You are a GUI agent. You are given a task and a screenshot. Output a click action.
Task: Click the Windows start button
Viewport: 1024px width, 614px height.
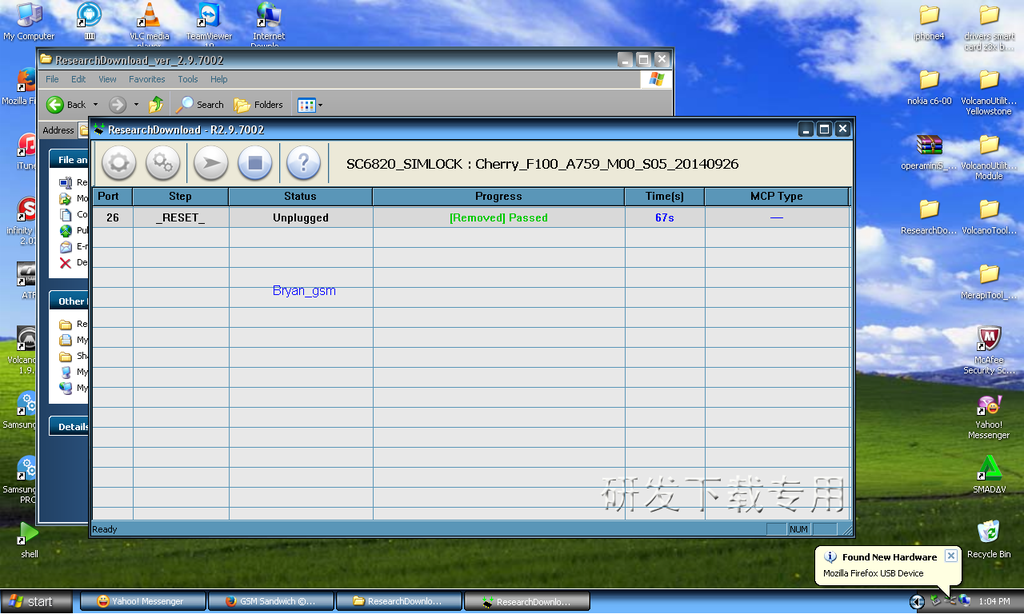point(37,602)
